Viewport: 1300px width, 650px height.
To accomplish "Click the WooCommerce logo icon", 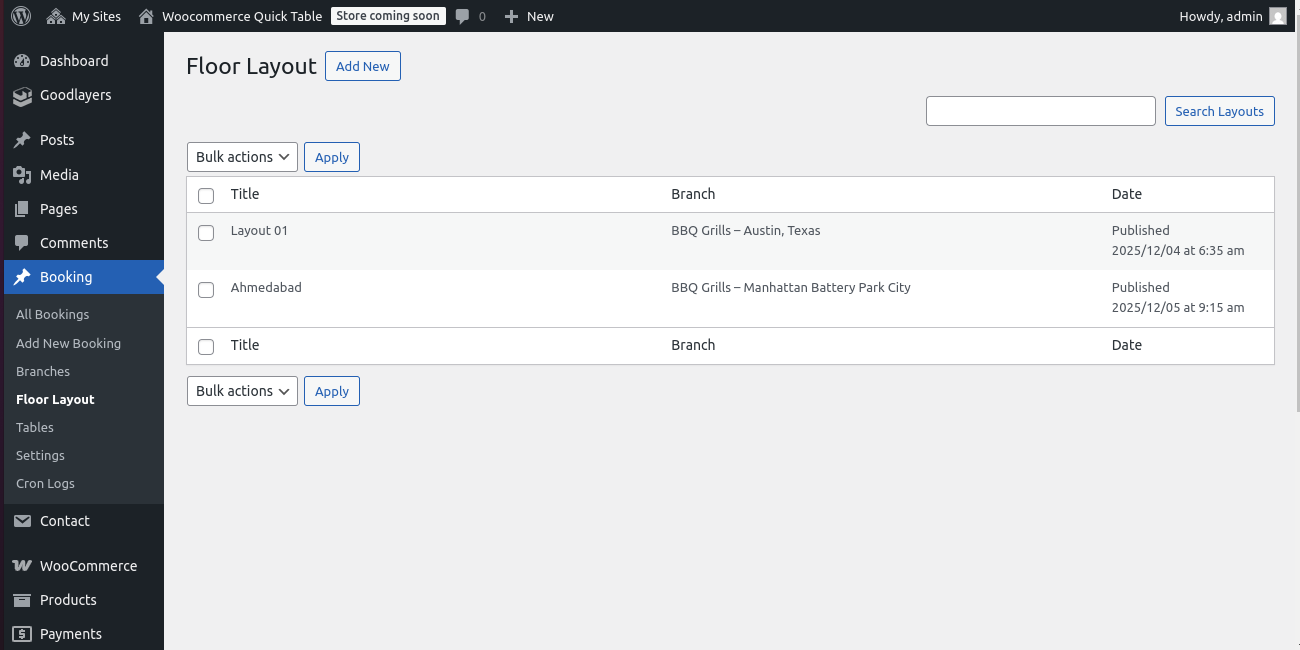I will tap(22, 566).
